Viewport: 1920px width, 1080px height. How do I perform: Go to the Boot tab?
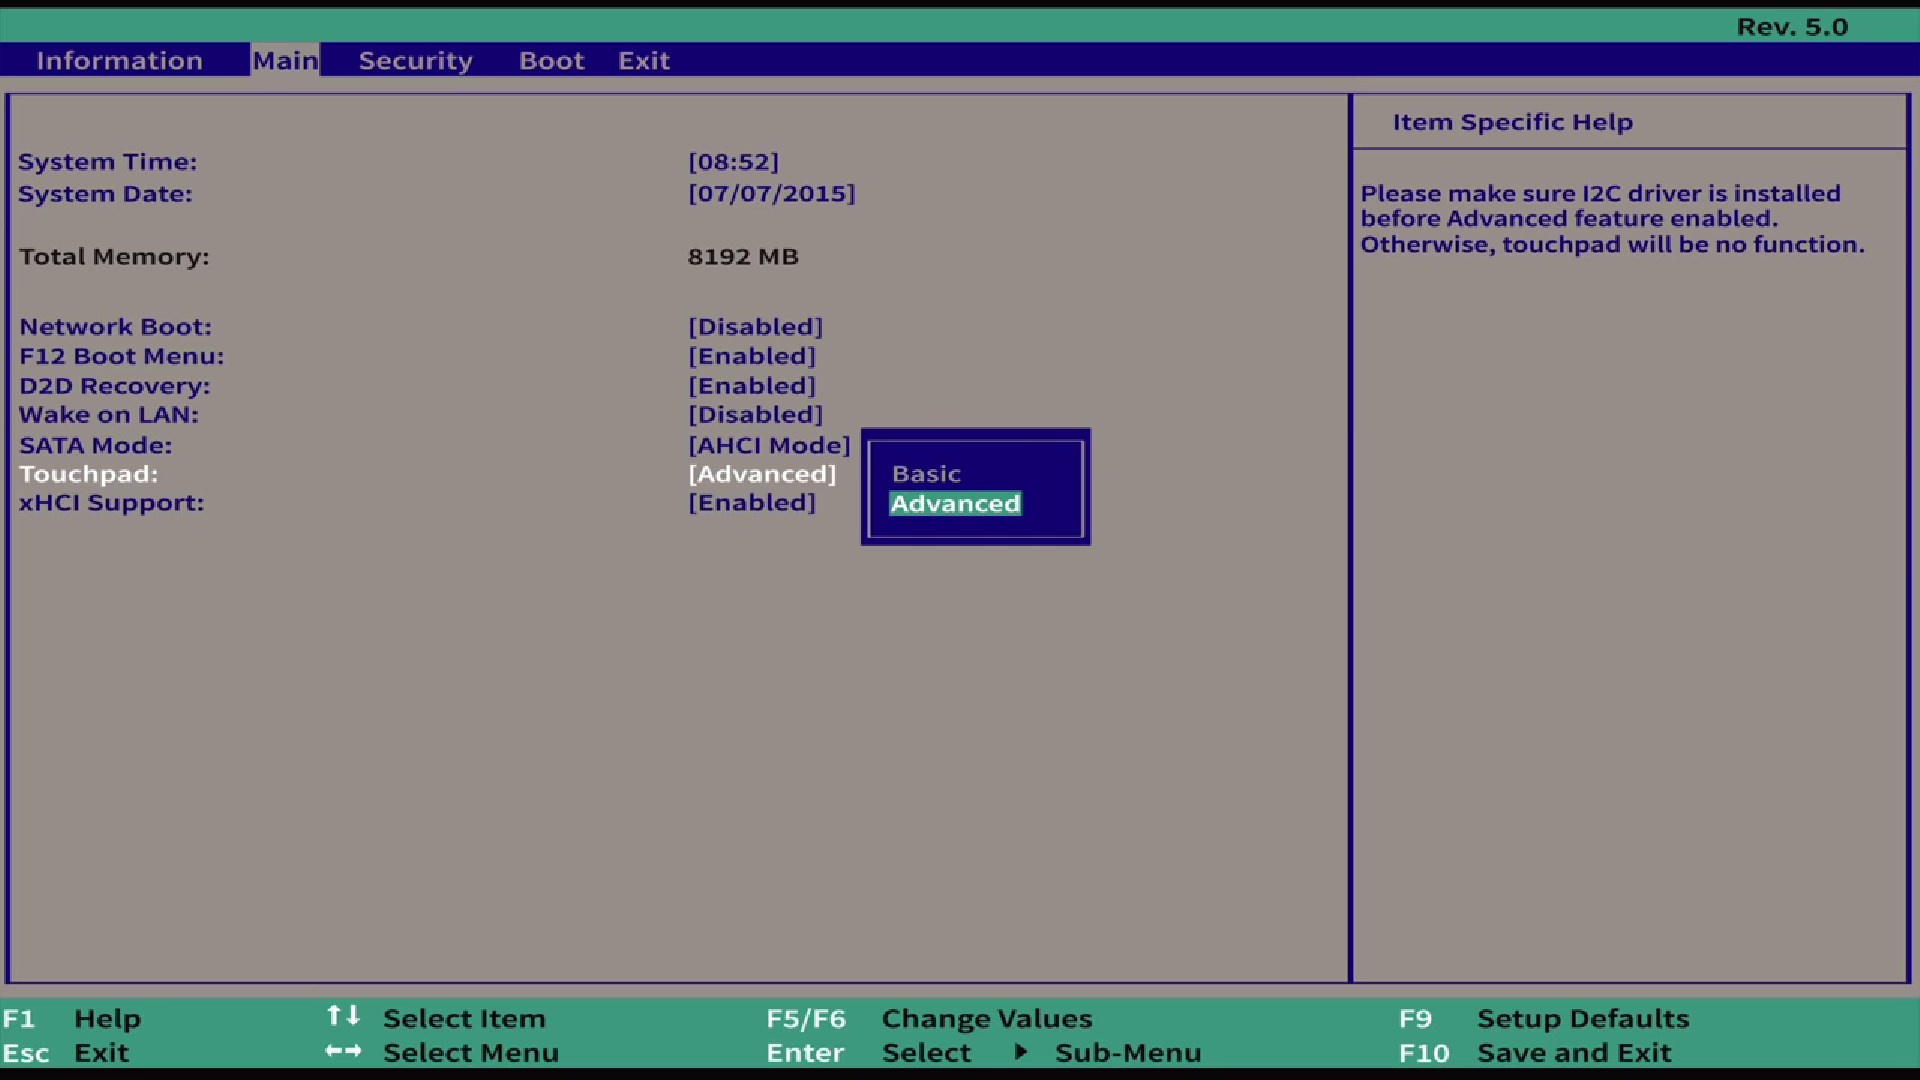tap(551, 60)
